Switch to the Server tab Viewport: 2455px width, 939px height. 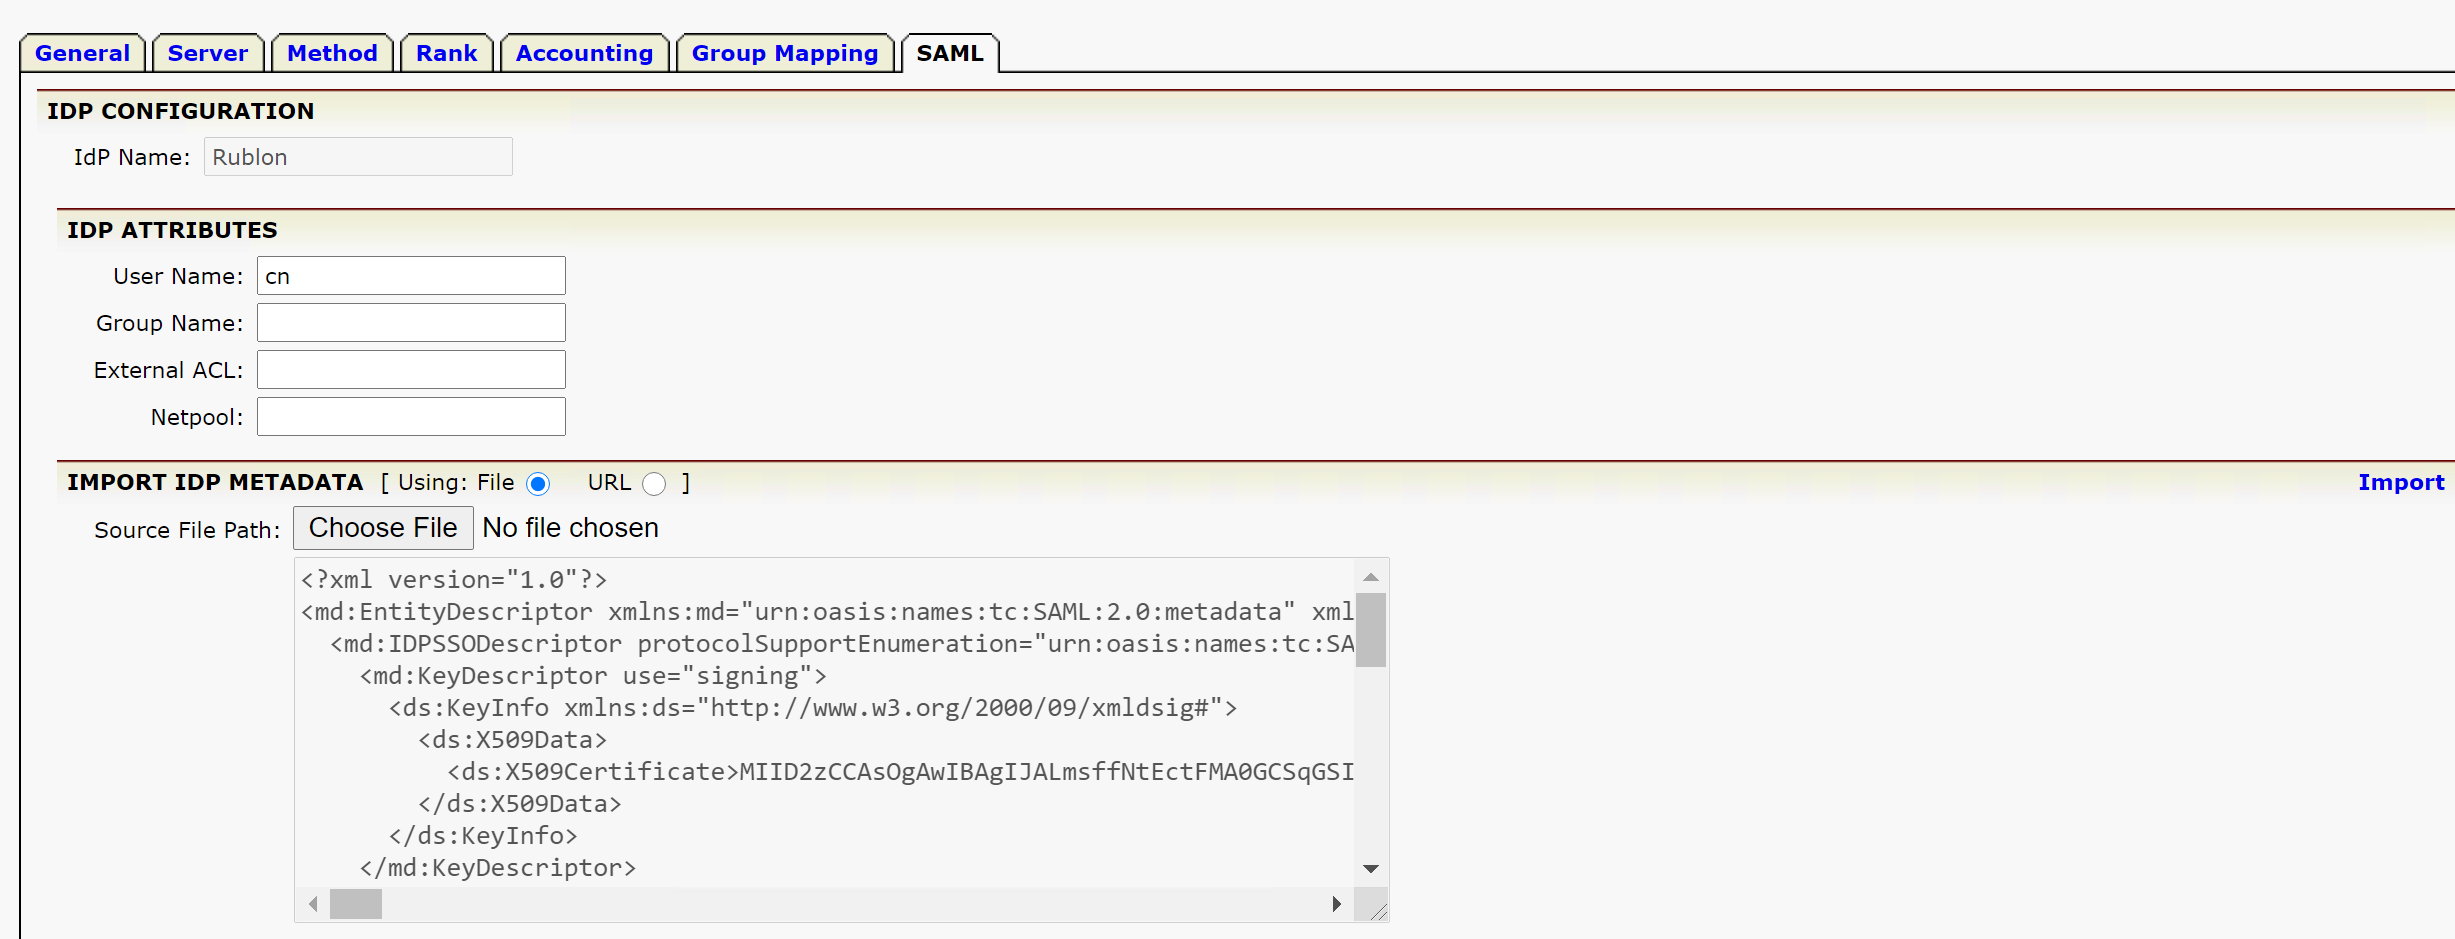207,53
